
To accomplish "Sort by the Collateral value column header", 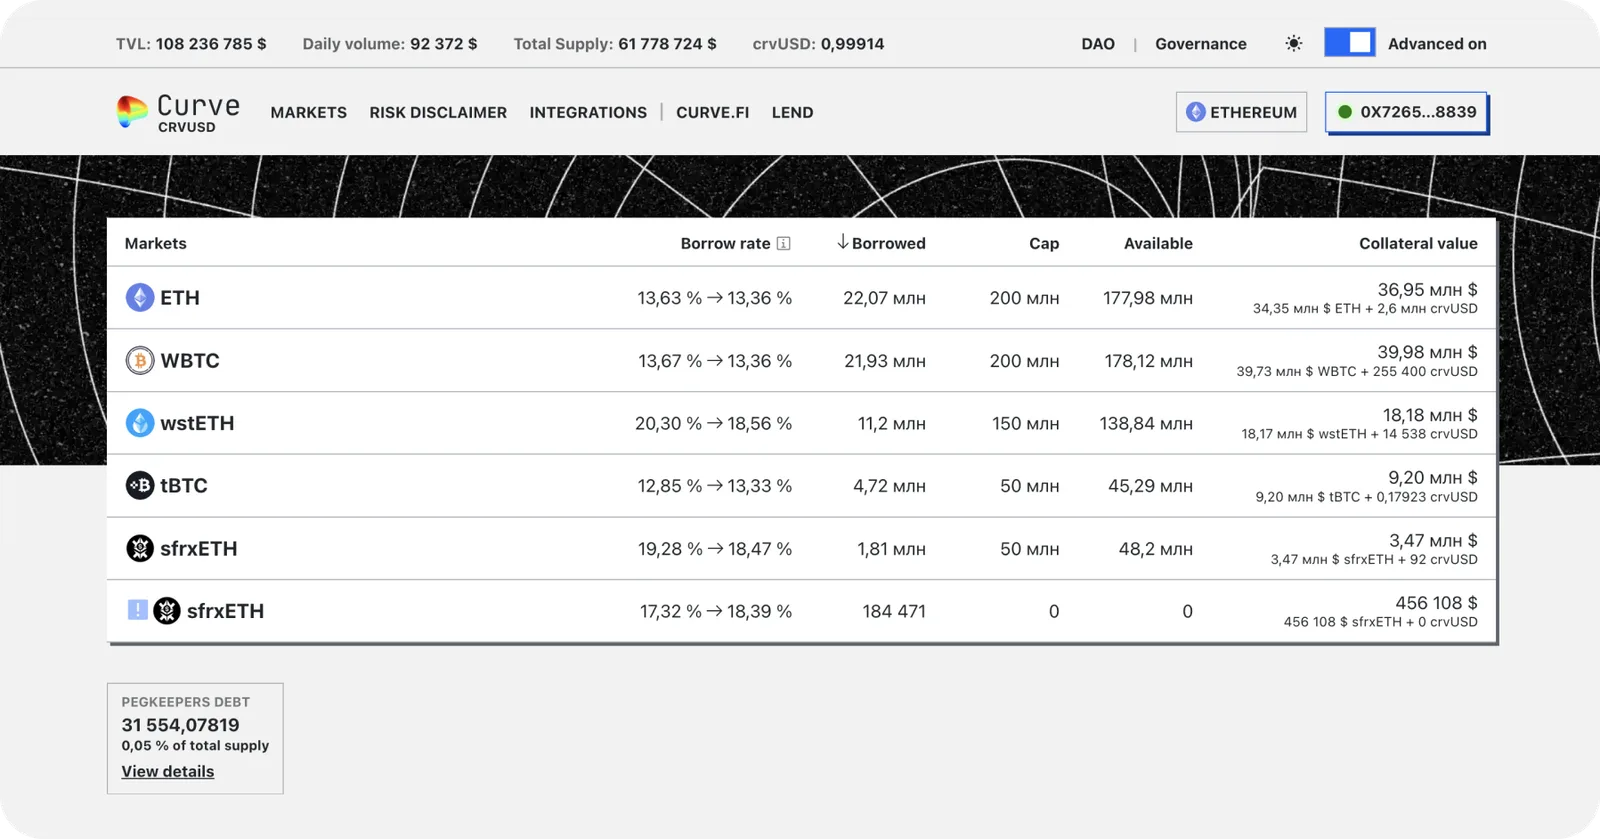I will [1418, 243].
